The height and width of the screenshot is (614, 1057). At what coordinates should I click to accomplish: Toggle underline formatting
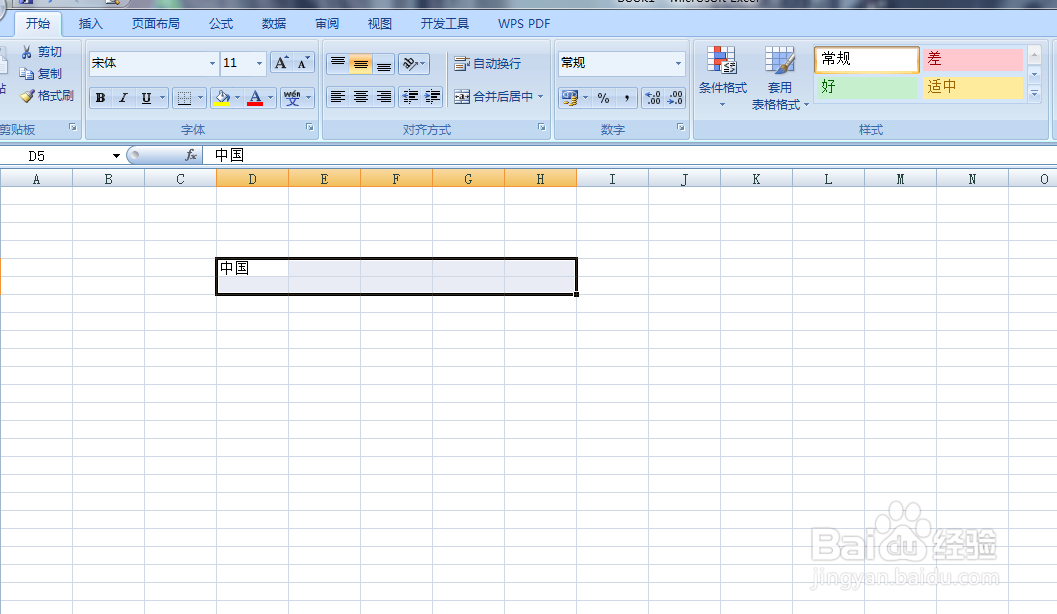[146, 98]
